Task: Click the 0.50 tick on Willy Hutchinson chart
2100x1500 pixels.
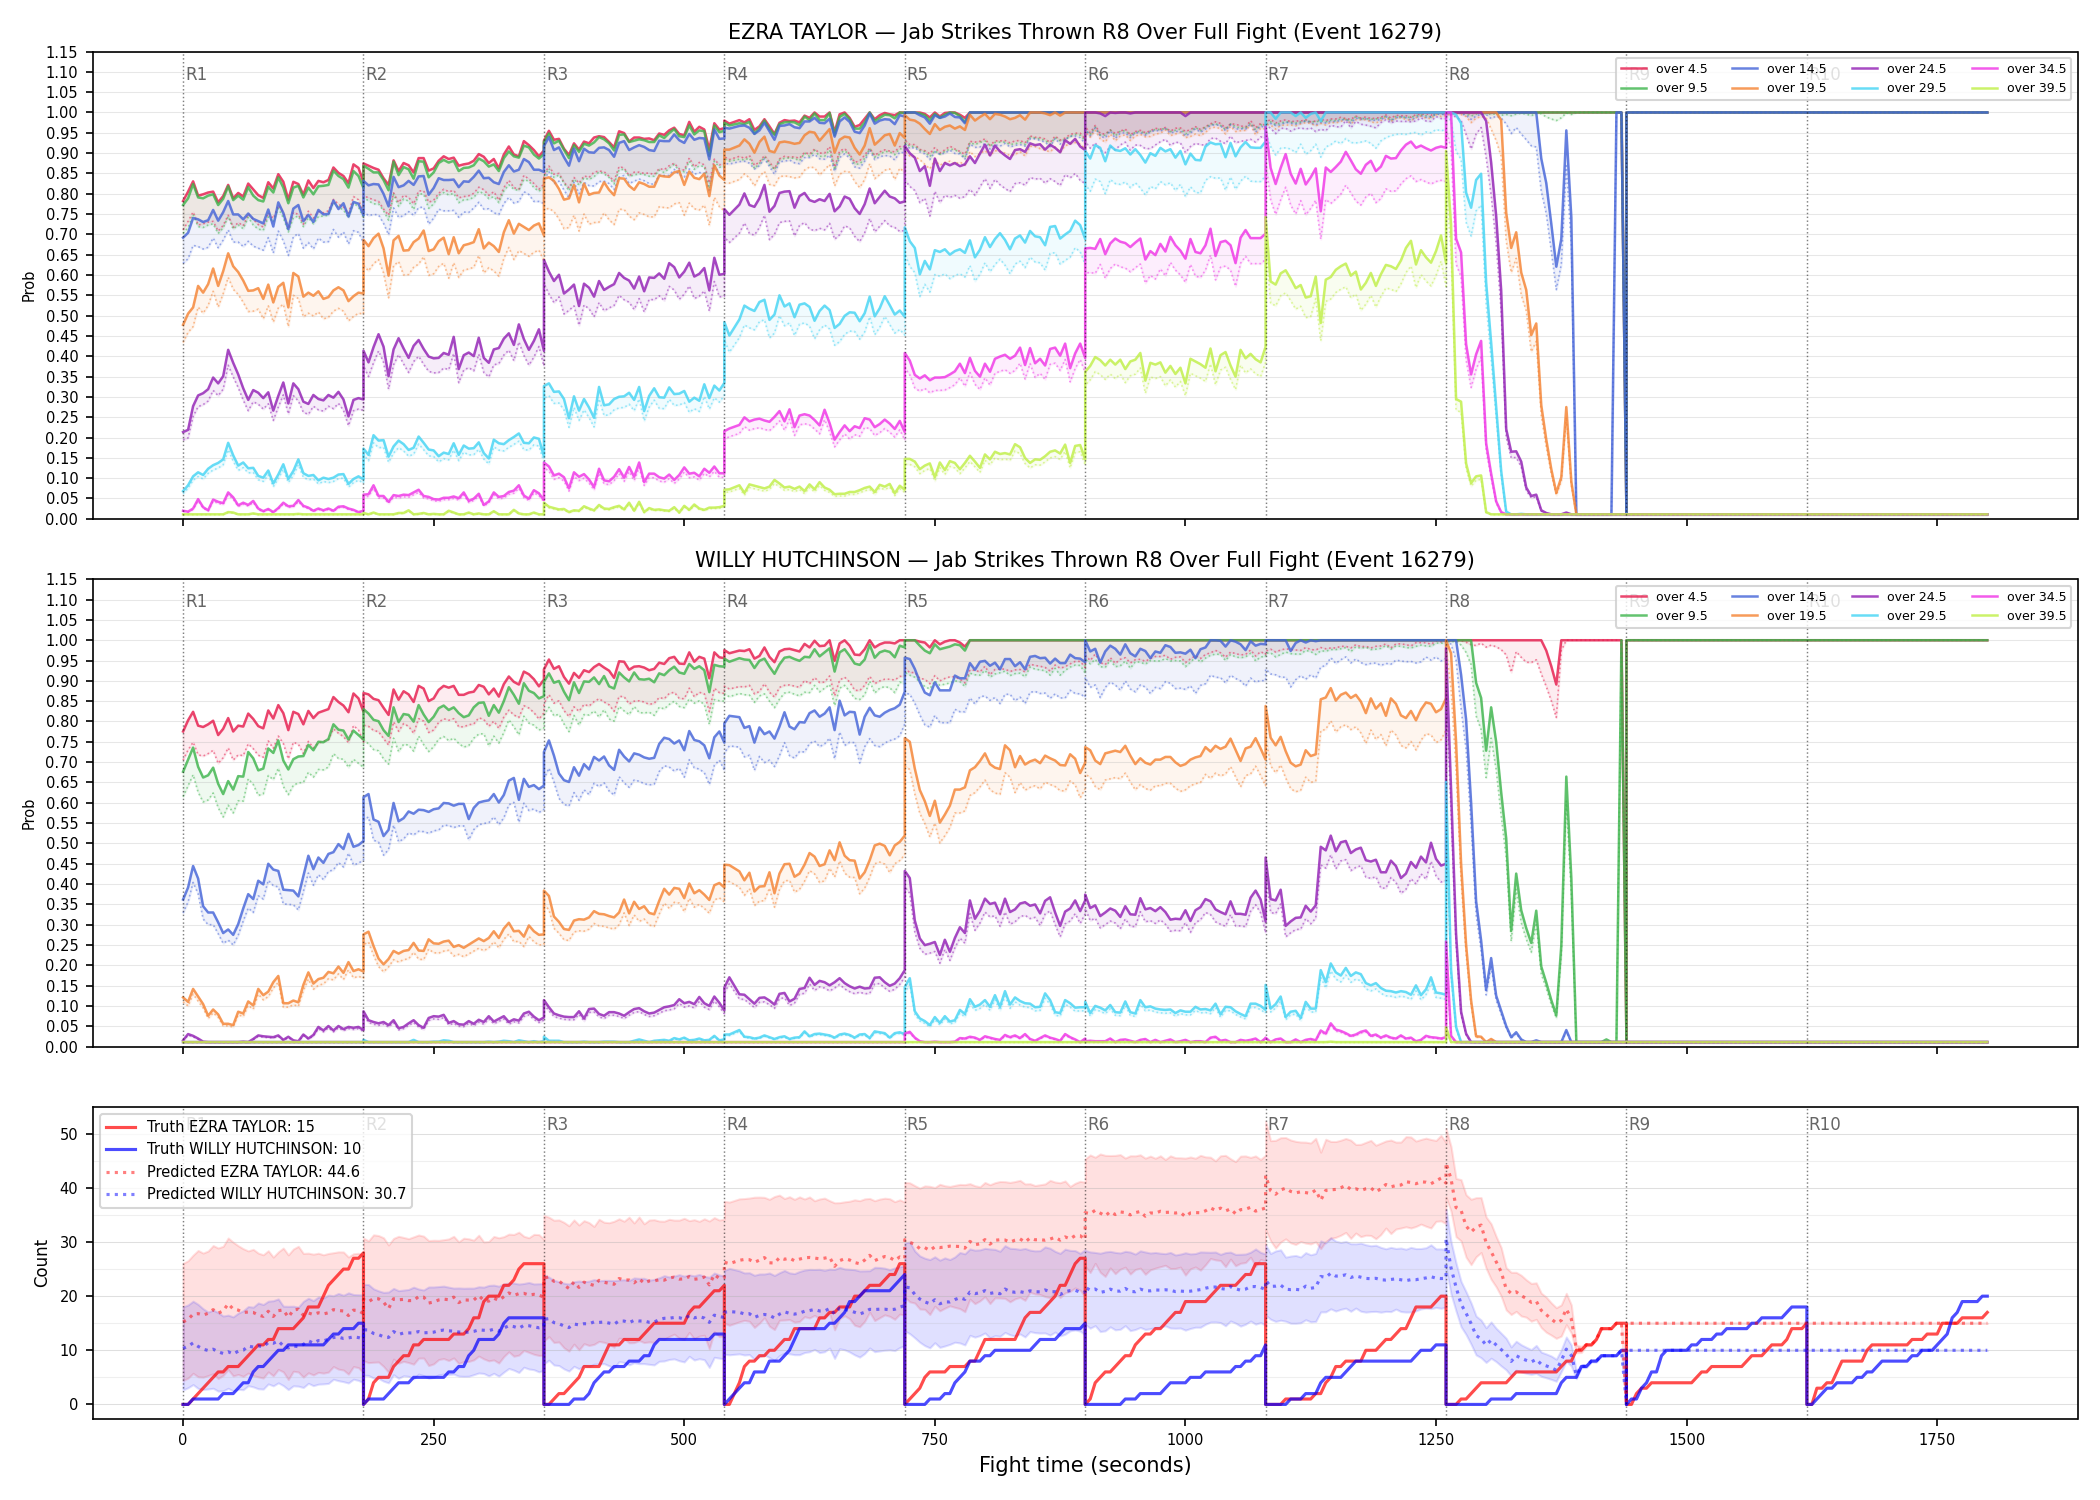Action: 61,843
